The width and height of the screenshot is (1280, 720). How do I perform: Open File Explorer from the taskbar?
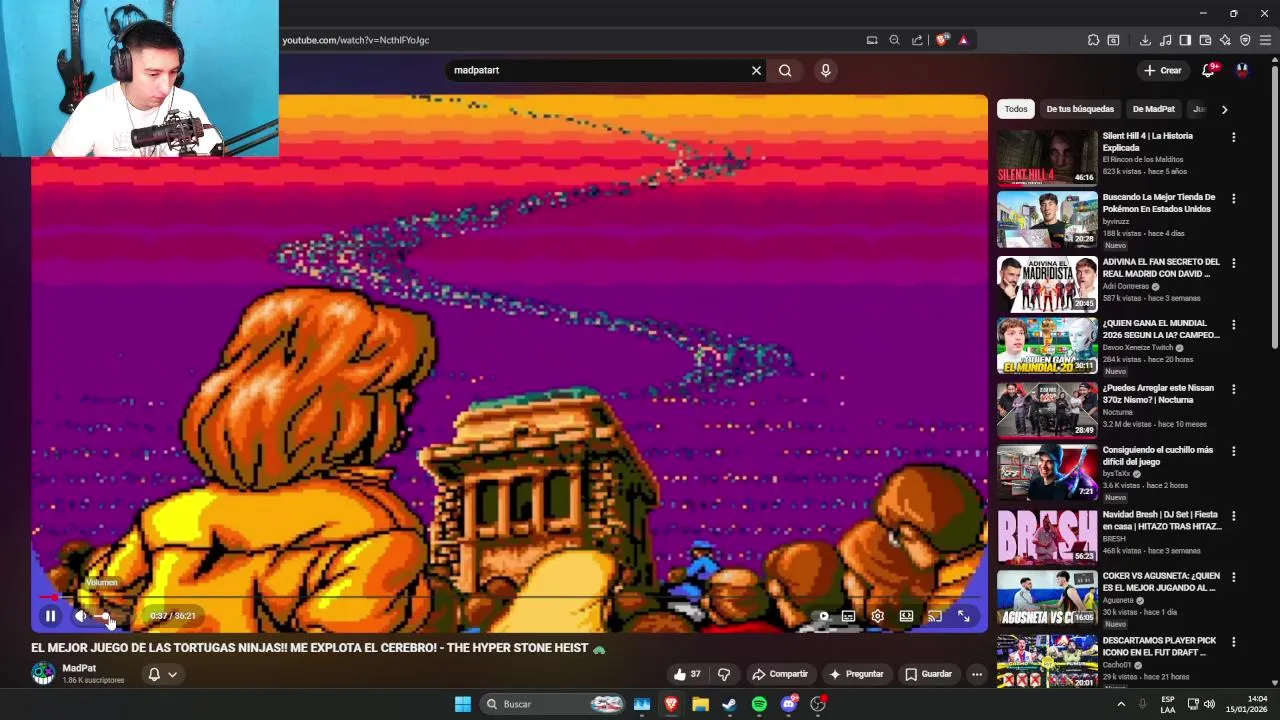coord(700,704)
